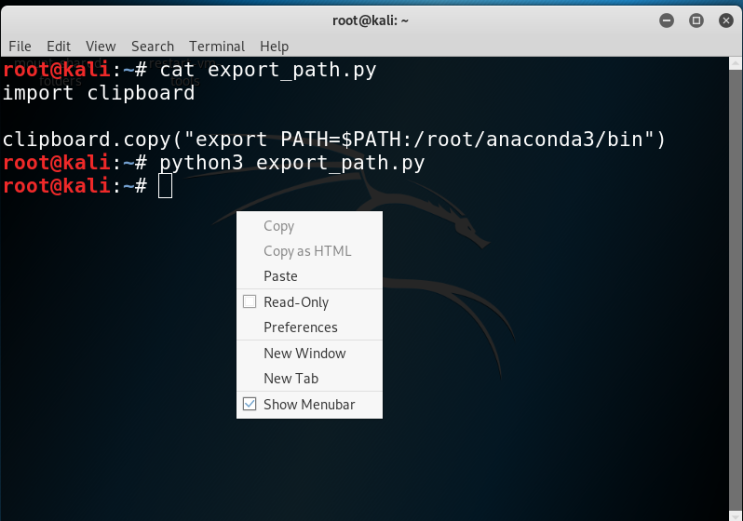
Task: Open the Search menu
Action: point(153,46)
